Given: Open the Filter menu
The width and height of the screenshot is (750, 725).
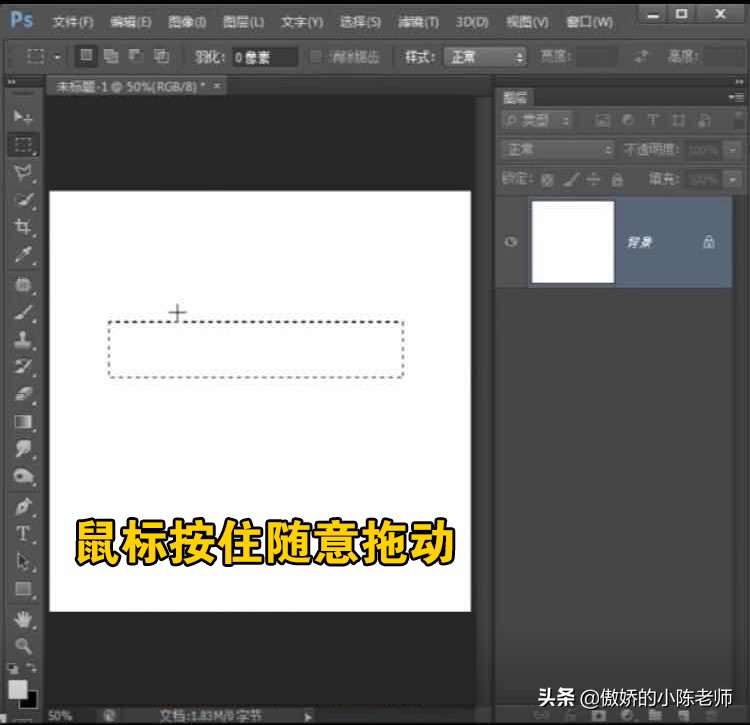Looking at the screenshot, I should (418, 22).
